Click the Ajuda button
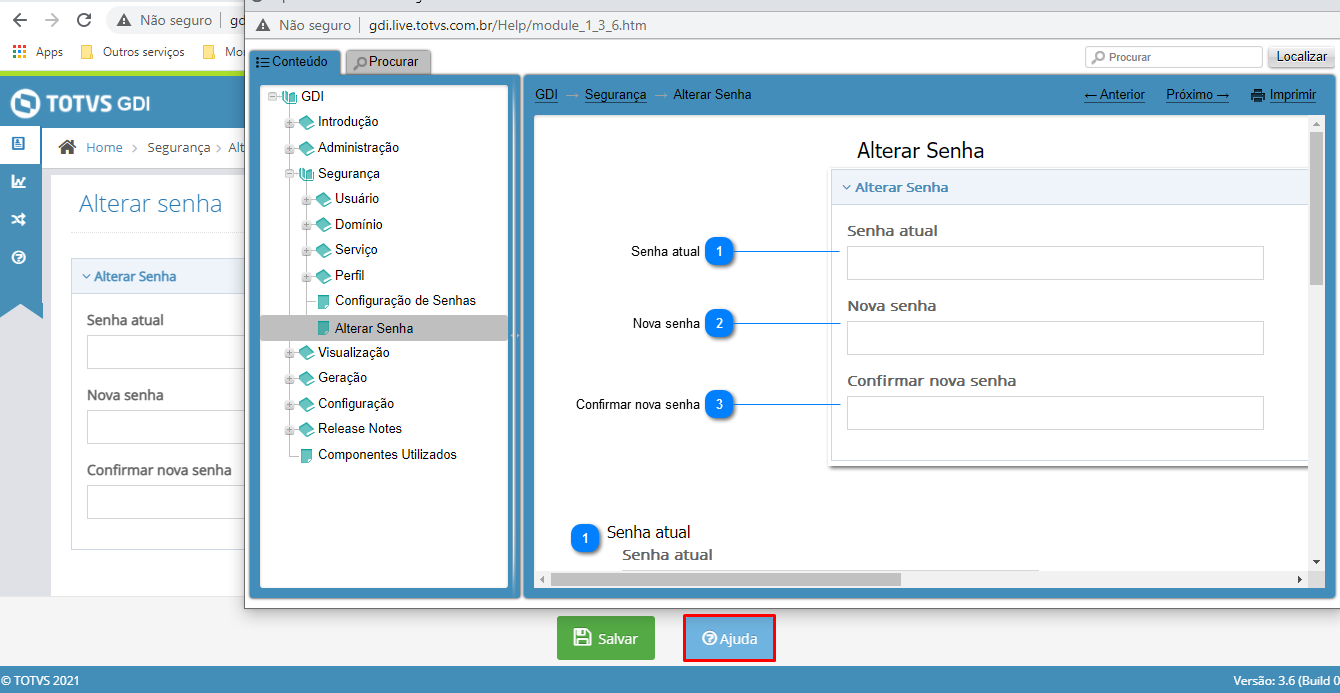 coord(730,638)
